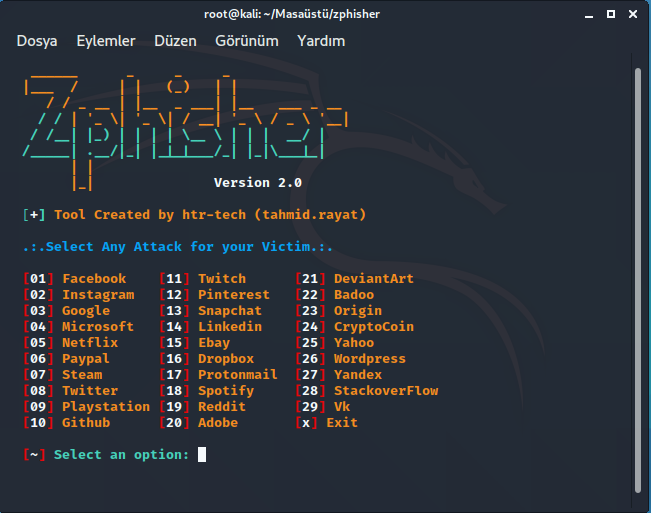This screenshot has height=513, width=651.
Task: Open the Görünüm menu
Action: click(x=247, y=41)
